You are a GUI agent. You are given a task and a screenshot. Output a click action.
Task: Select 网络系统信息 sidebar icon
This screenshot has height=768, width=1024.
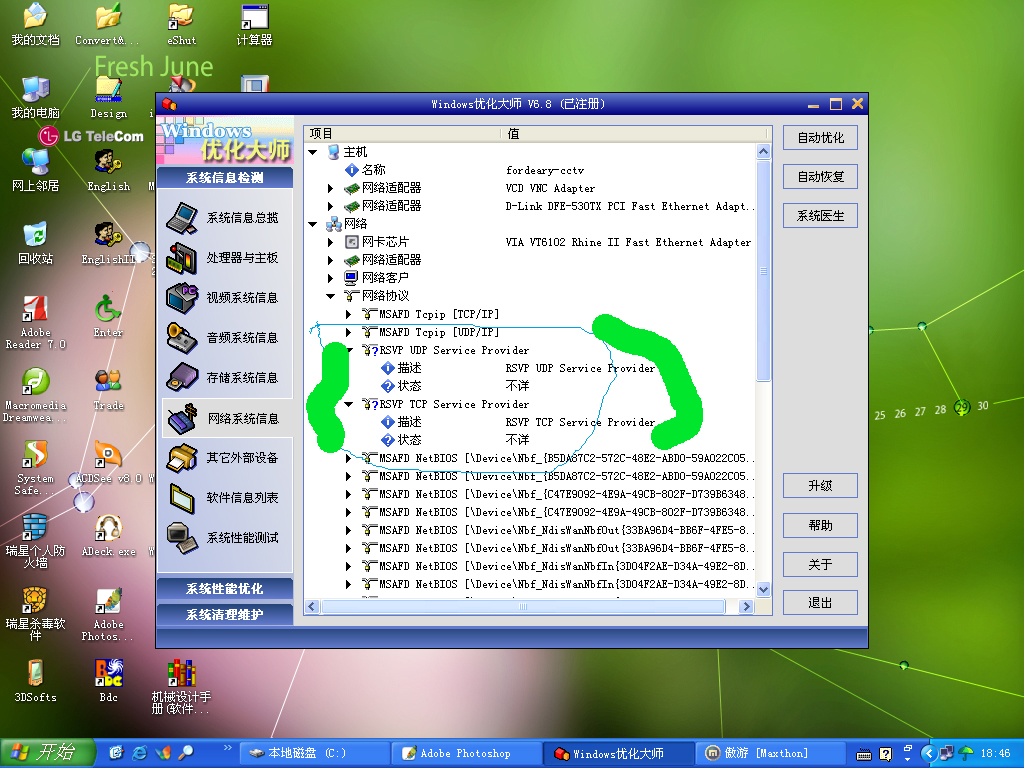tap(182, 419)
